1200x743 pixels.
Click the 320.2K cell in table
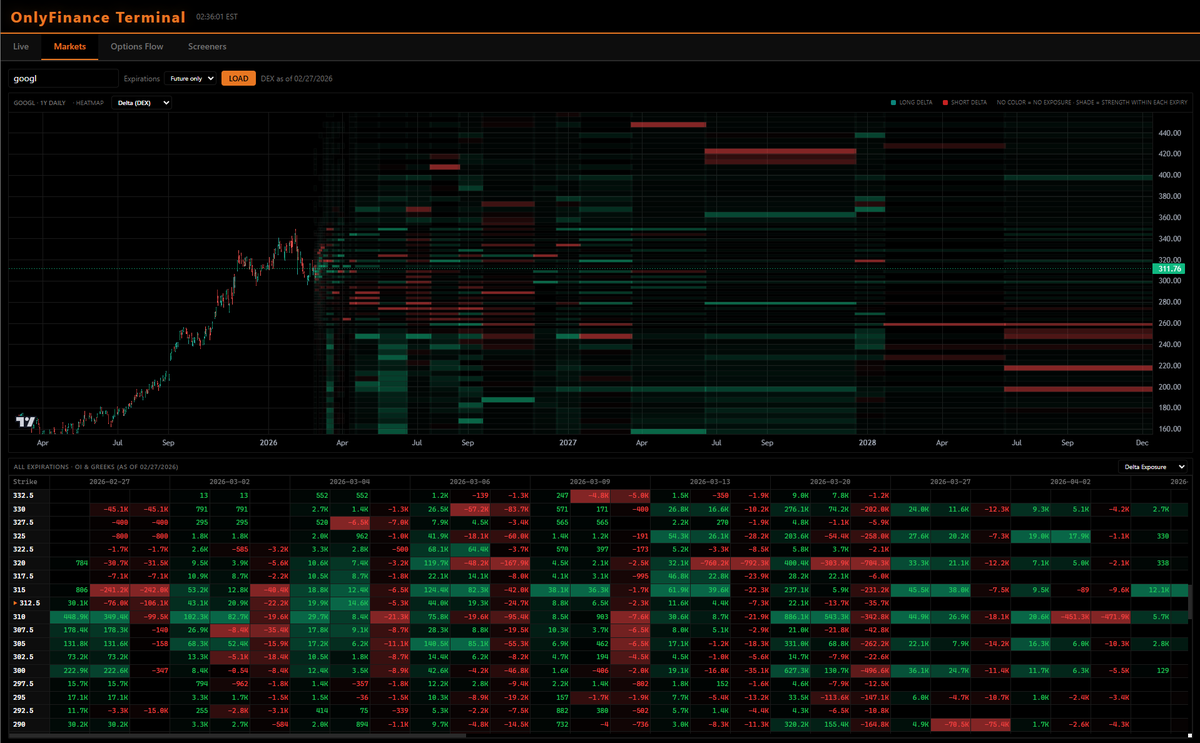point(790,725)
